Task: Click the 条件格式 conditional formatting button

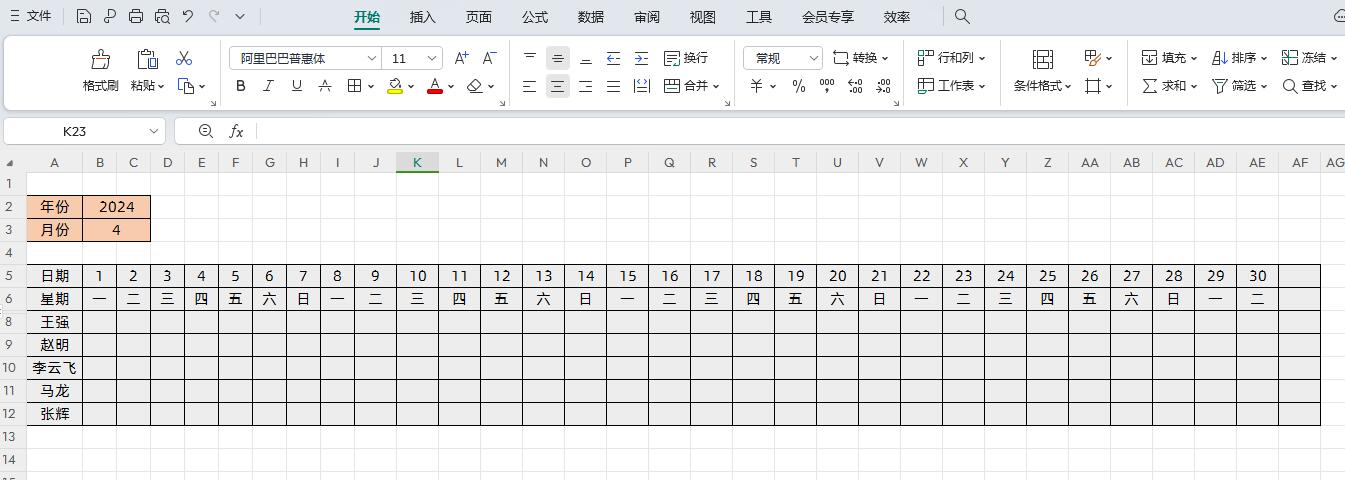Action: 1042,70
